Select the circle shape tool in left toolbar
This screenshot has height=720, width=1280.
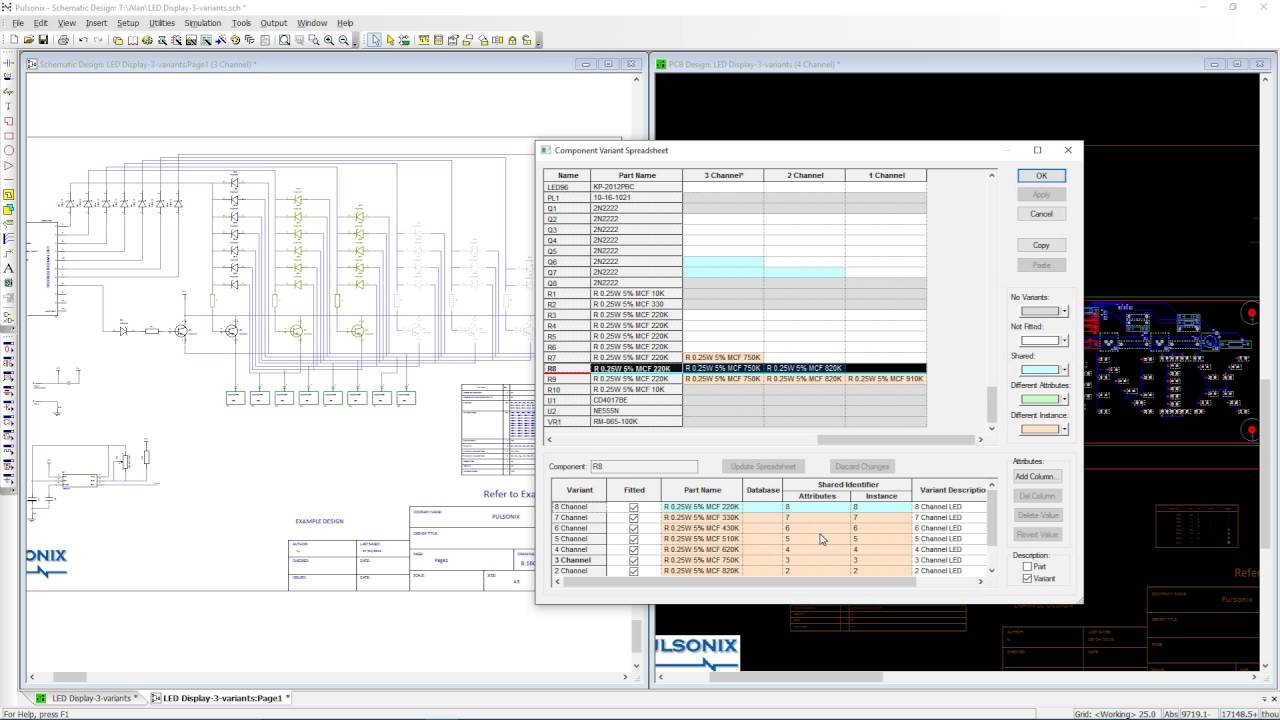(x=9, y=151)
